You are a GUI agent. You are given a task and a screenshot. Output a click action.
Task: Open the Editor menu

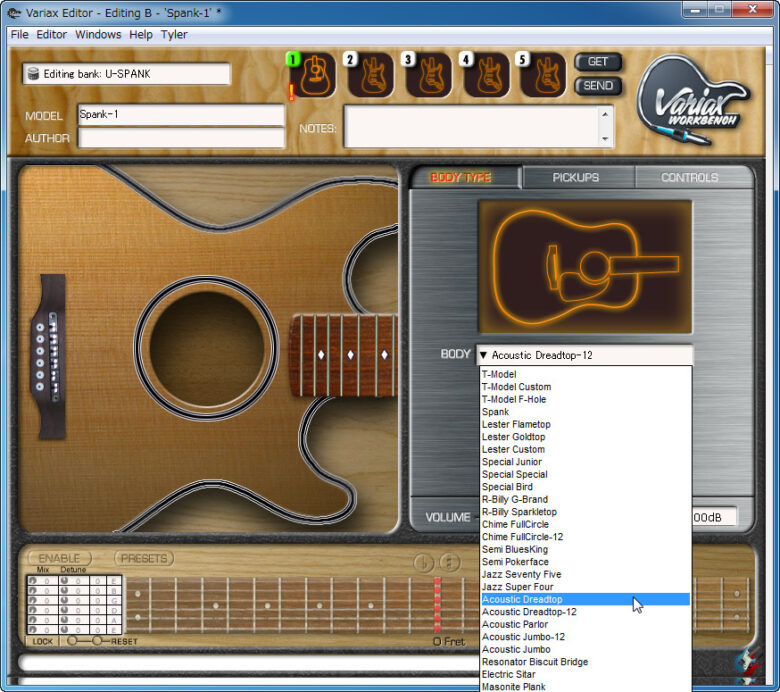[51, 34]
